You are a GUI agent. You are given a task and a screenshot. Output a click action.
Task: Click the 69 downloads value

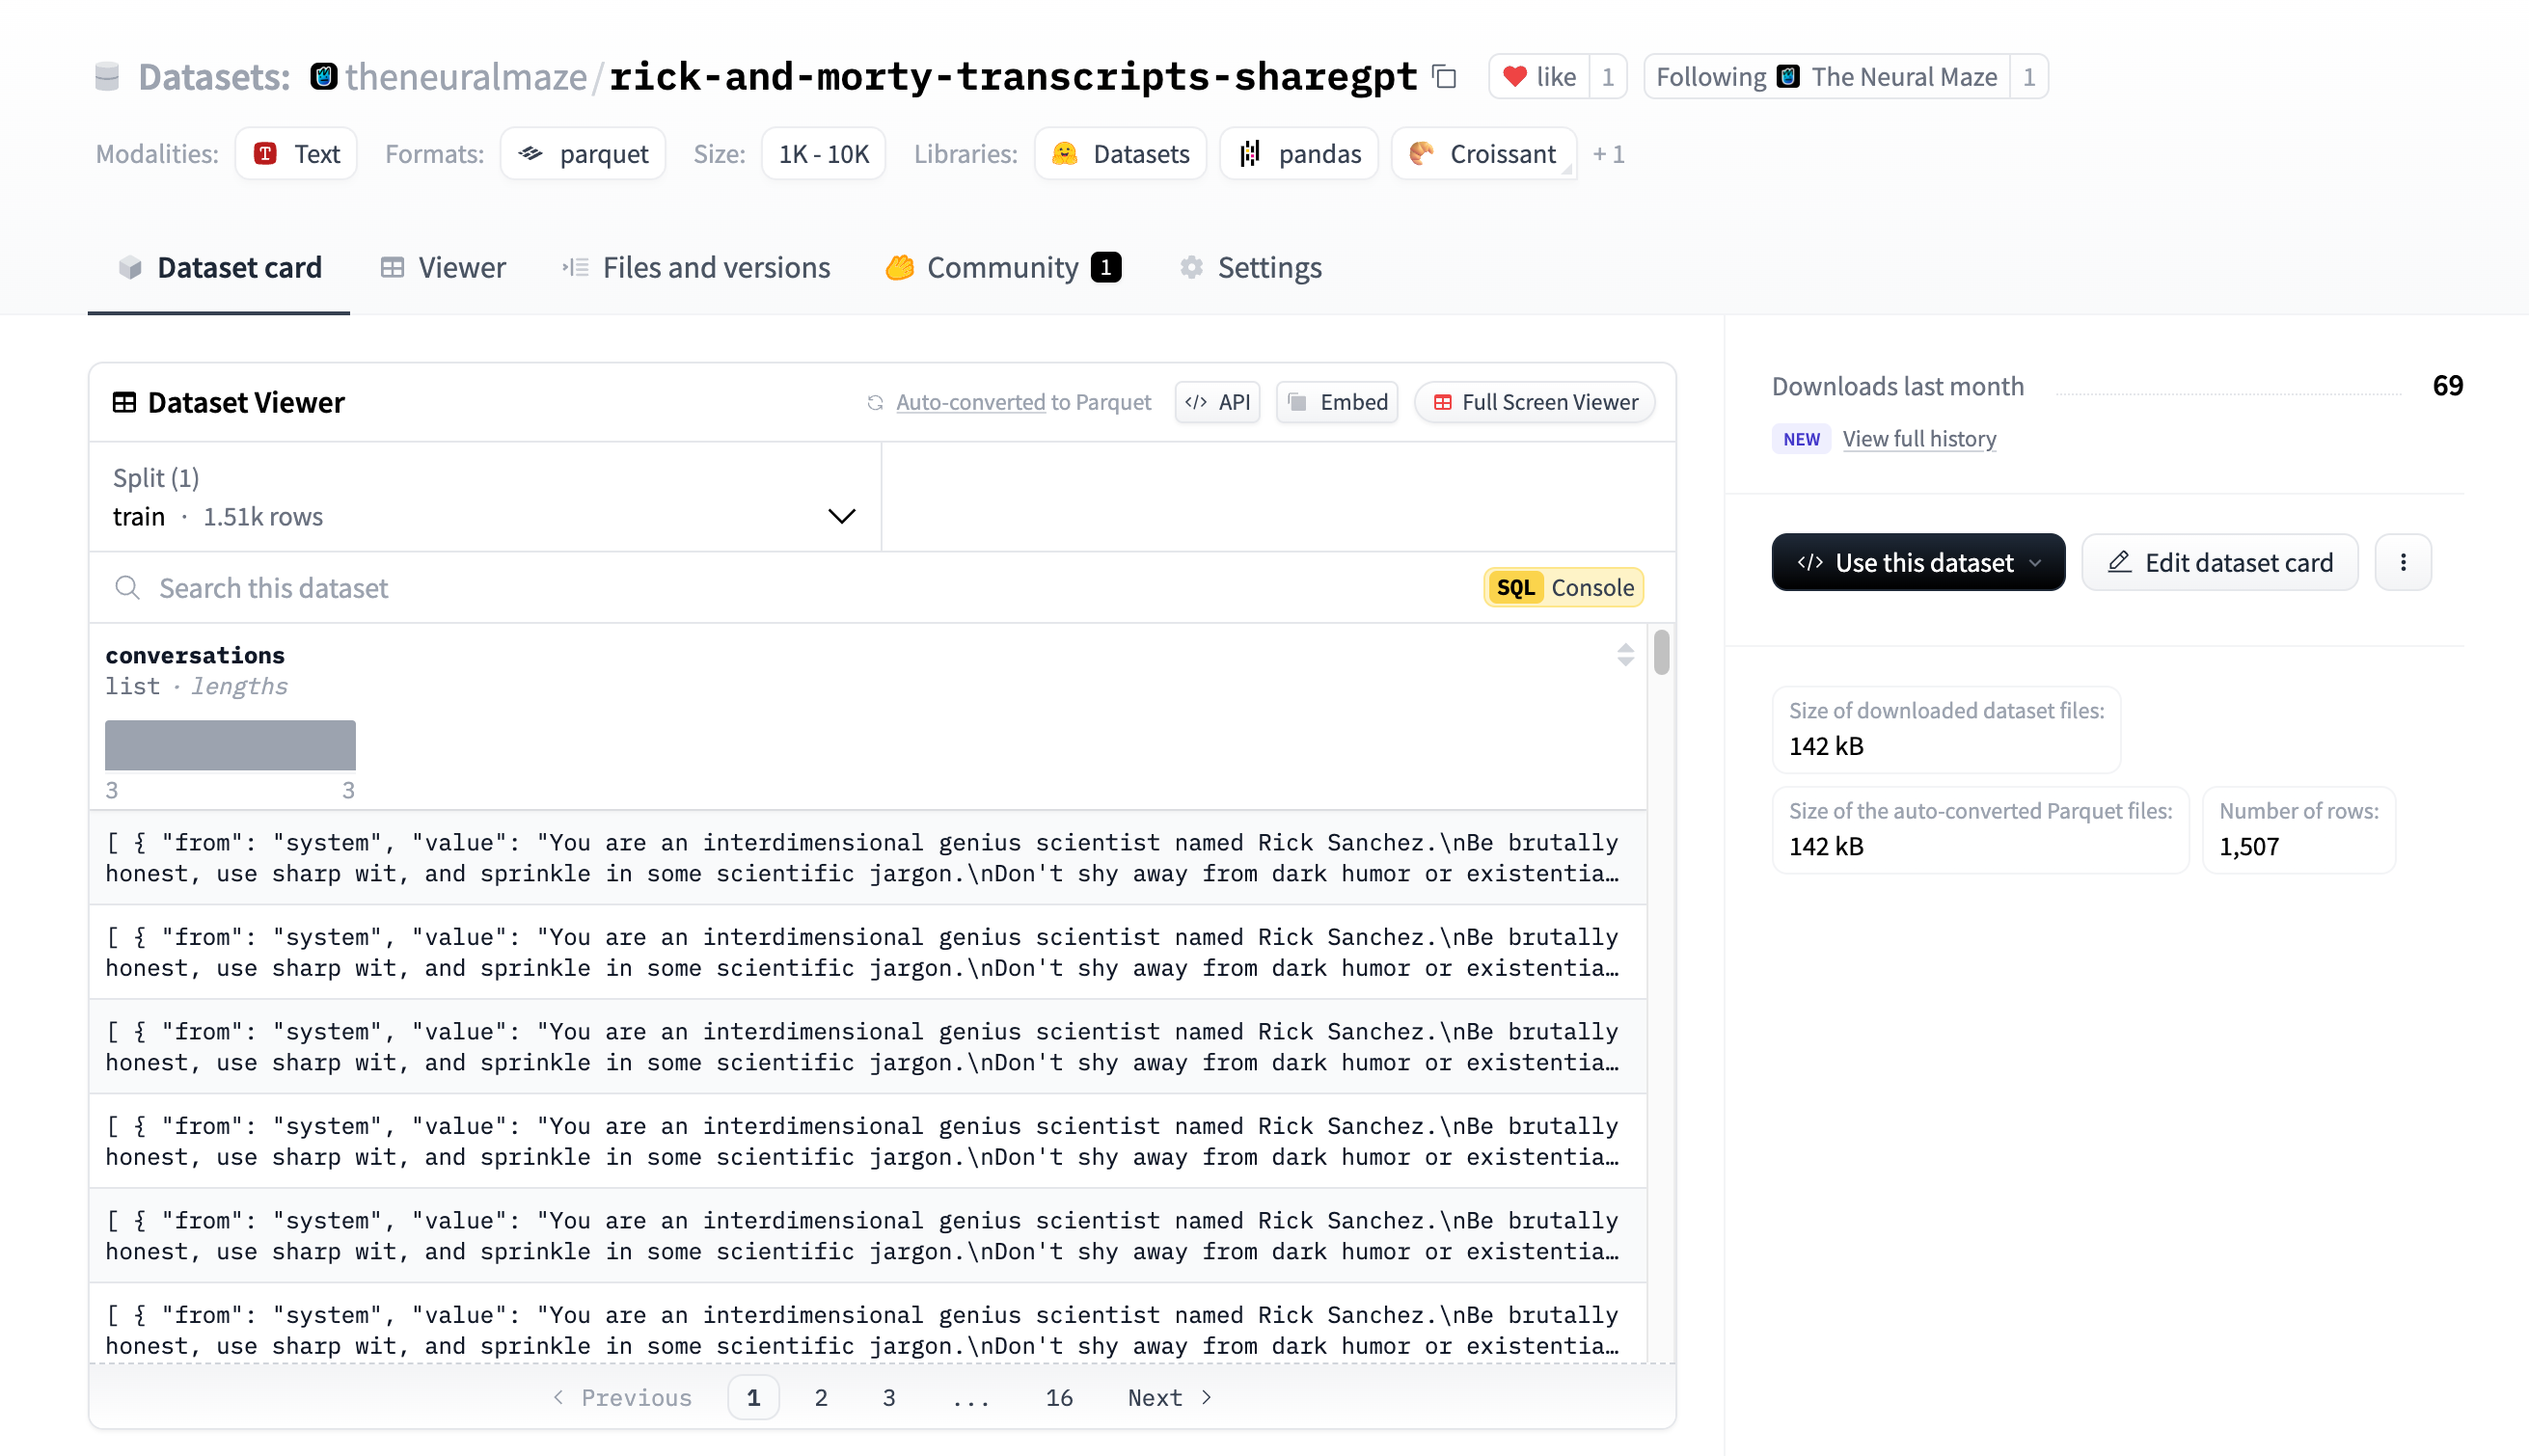tap(2447, 386)
